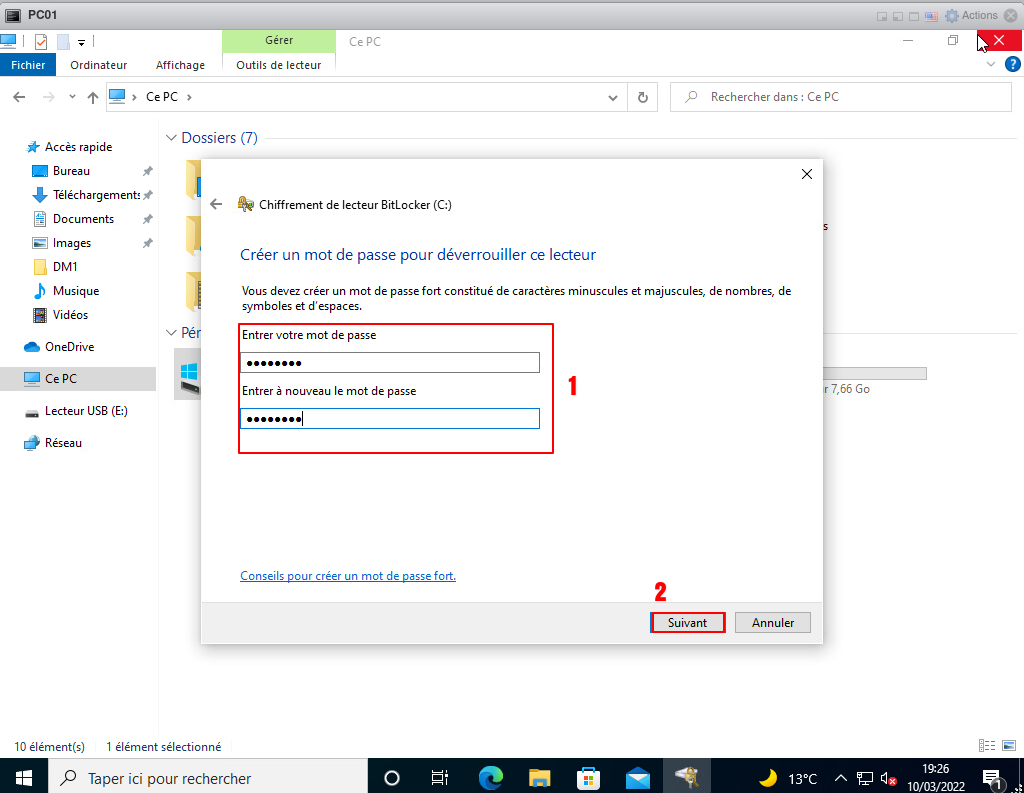The height and width of the screenshot is (793, 1024).
Task: Focus the 'Entrer votre mot de passe' field
Action: 390,362
